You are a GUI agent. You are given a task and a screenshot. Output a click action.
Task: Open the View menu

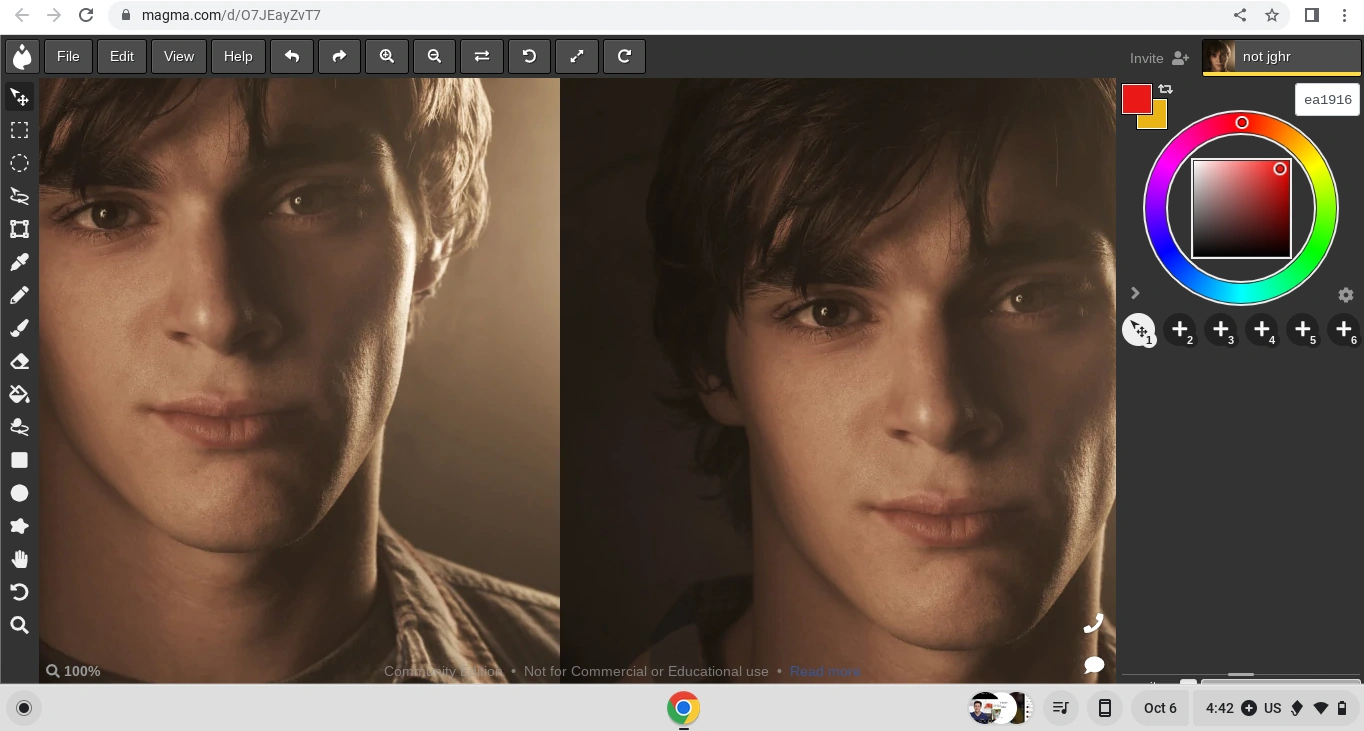click(x=179, y=57)
